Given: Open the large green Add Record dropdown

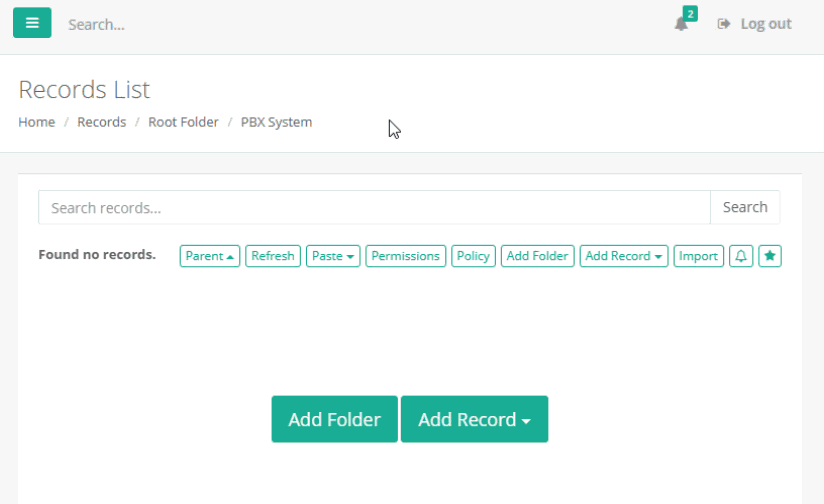Looking at the screenshot, I should tap(474, 419).
